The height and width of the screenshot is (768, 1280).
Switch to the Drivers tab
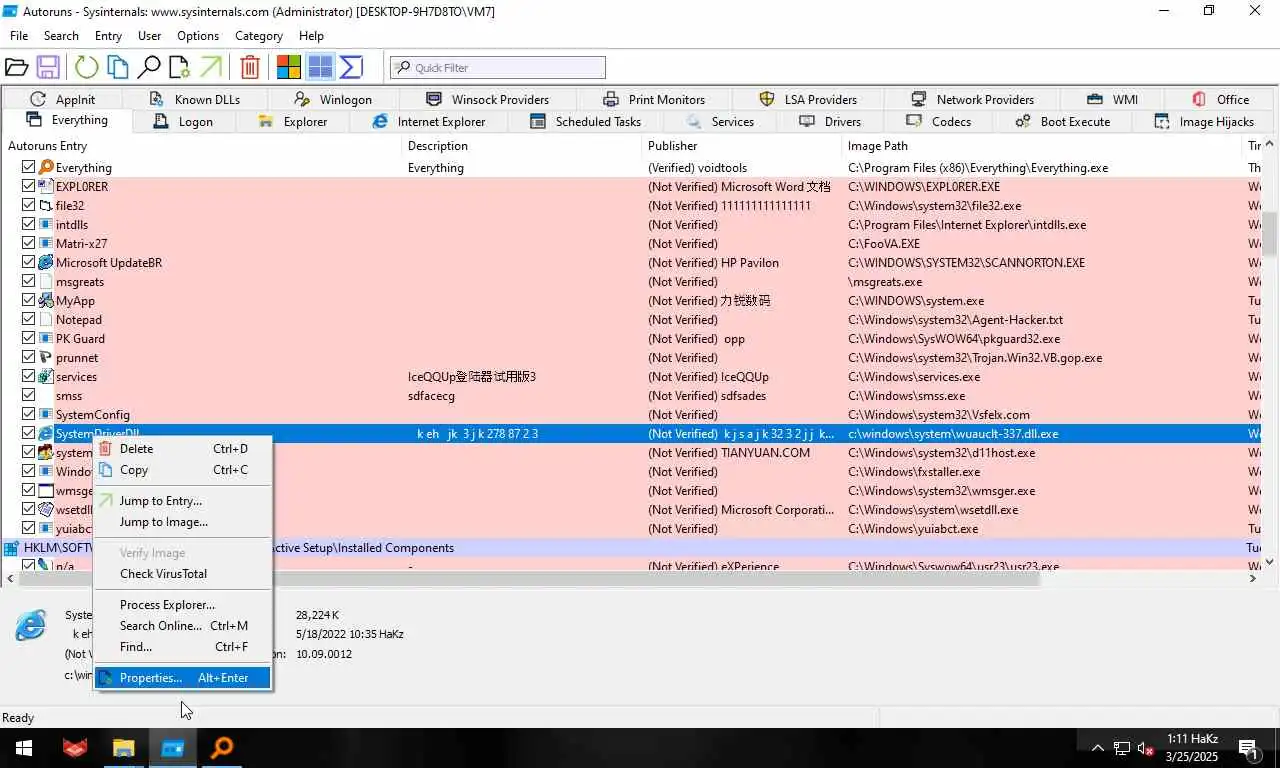830,121
